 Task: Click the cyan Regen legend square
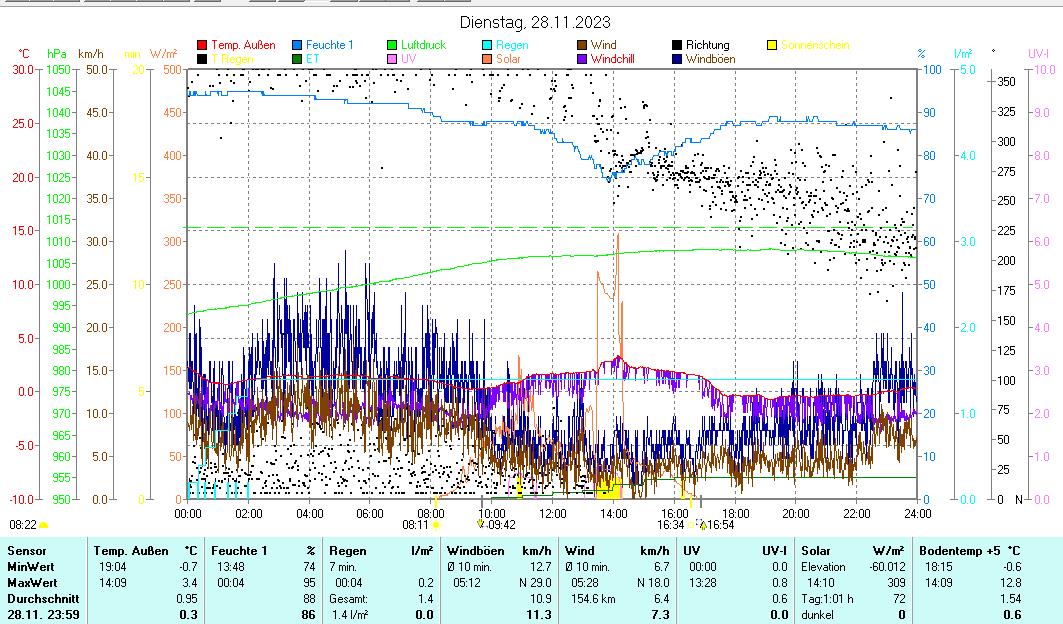point(486,45)
